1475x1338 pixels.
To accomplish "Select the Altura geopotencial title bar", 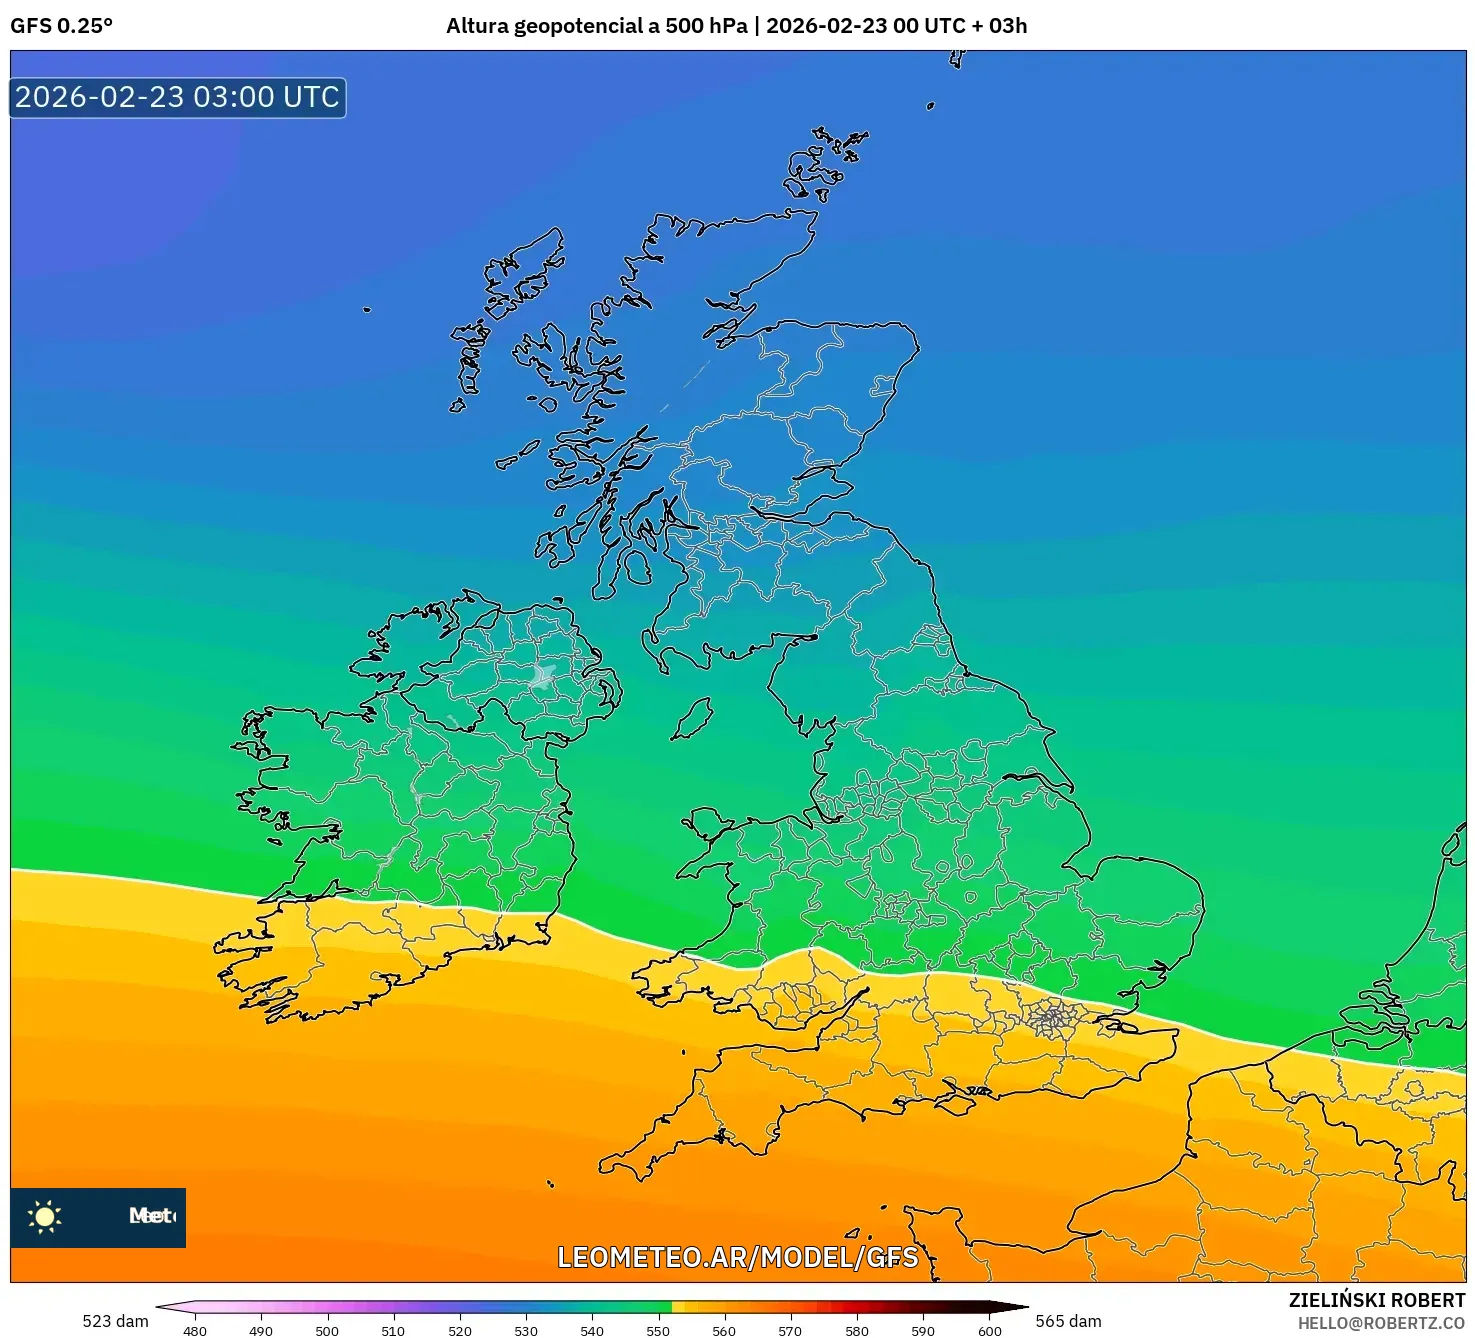I will (x=737, y=28).
